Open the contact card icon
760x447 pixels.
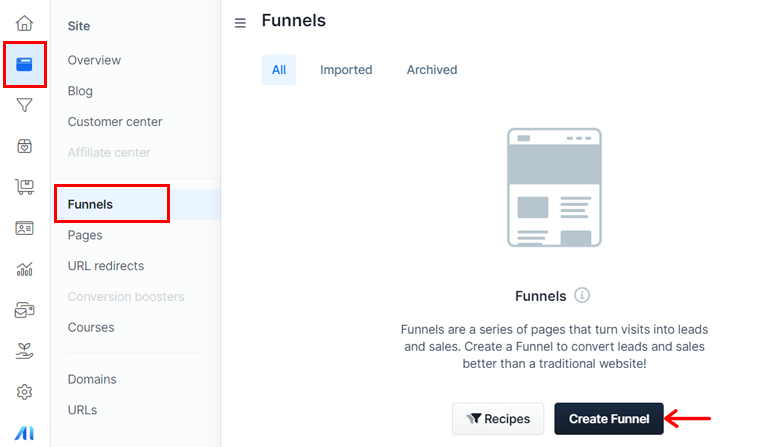coord(24,228)
